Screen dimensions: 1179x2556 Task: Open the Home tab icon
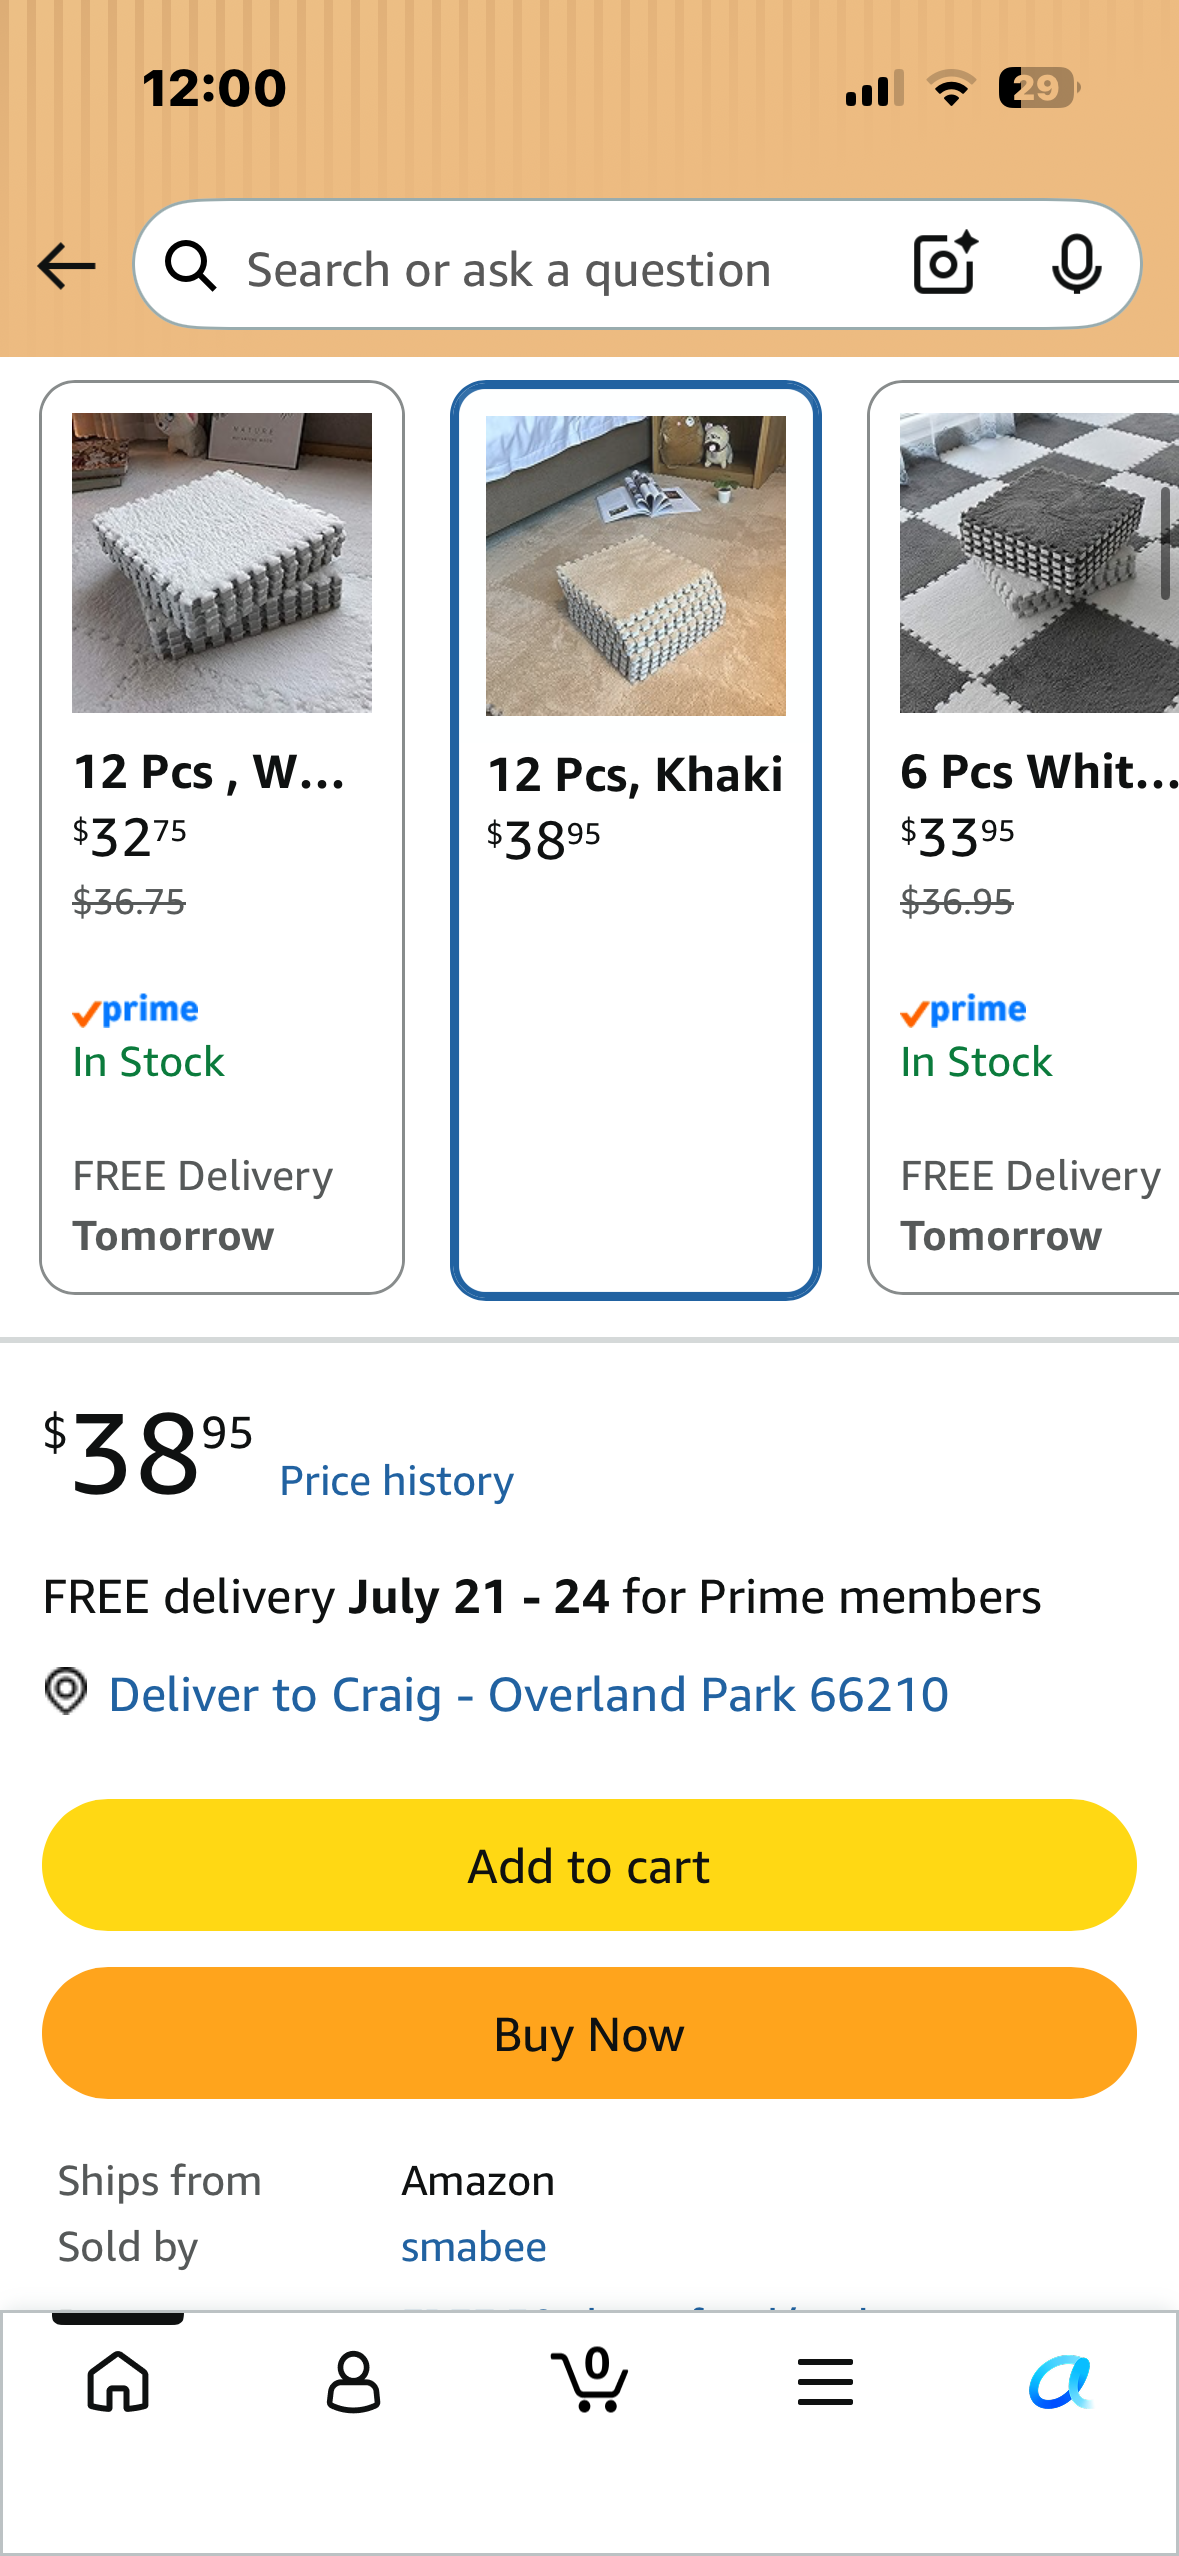point(118,2381)
